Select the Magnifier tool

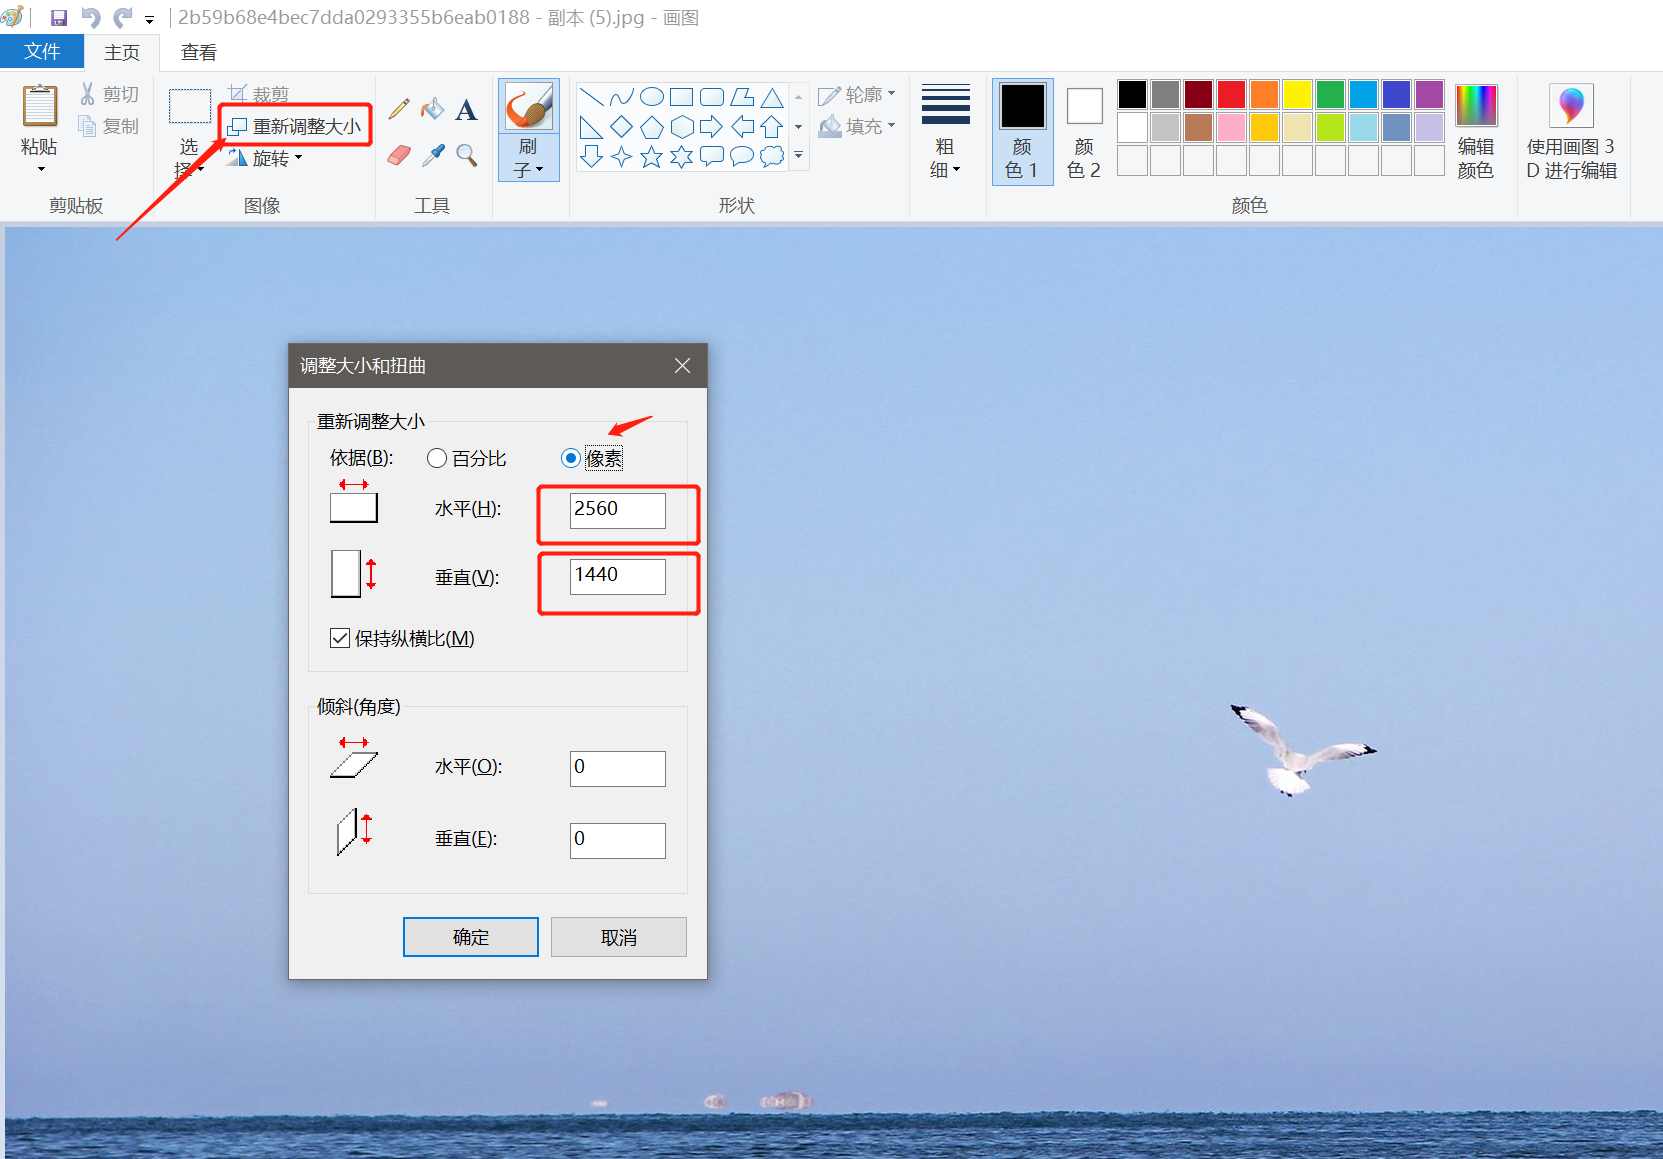coord(466,155)
